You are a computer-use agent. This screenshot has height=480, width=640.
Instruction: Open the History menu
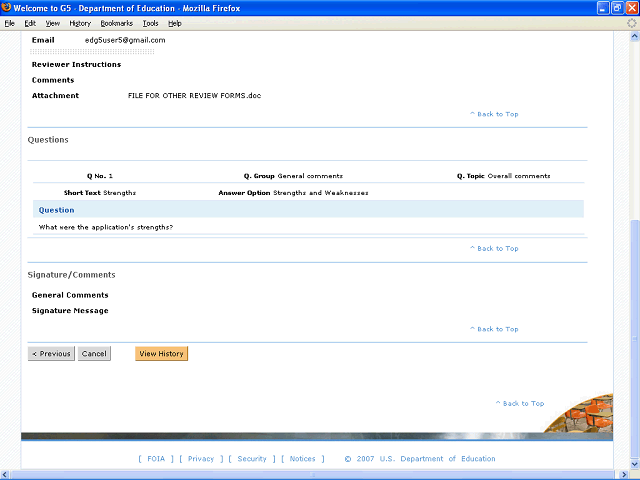[80, 23]
